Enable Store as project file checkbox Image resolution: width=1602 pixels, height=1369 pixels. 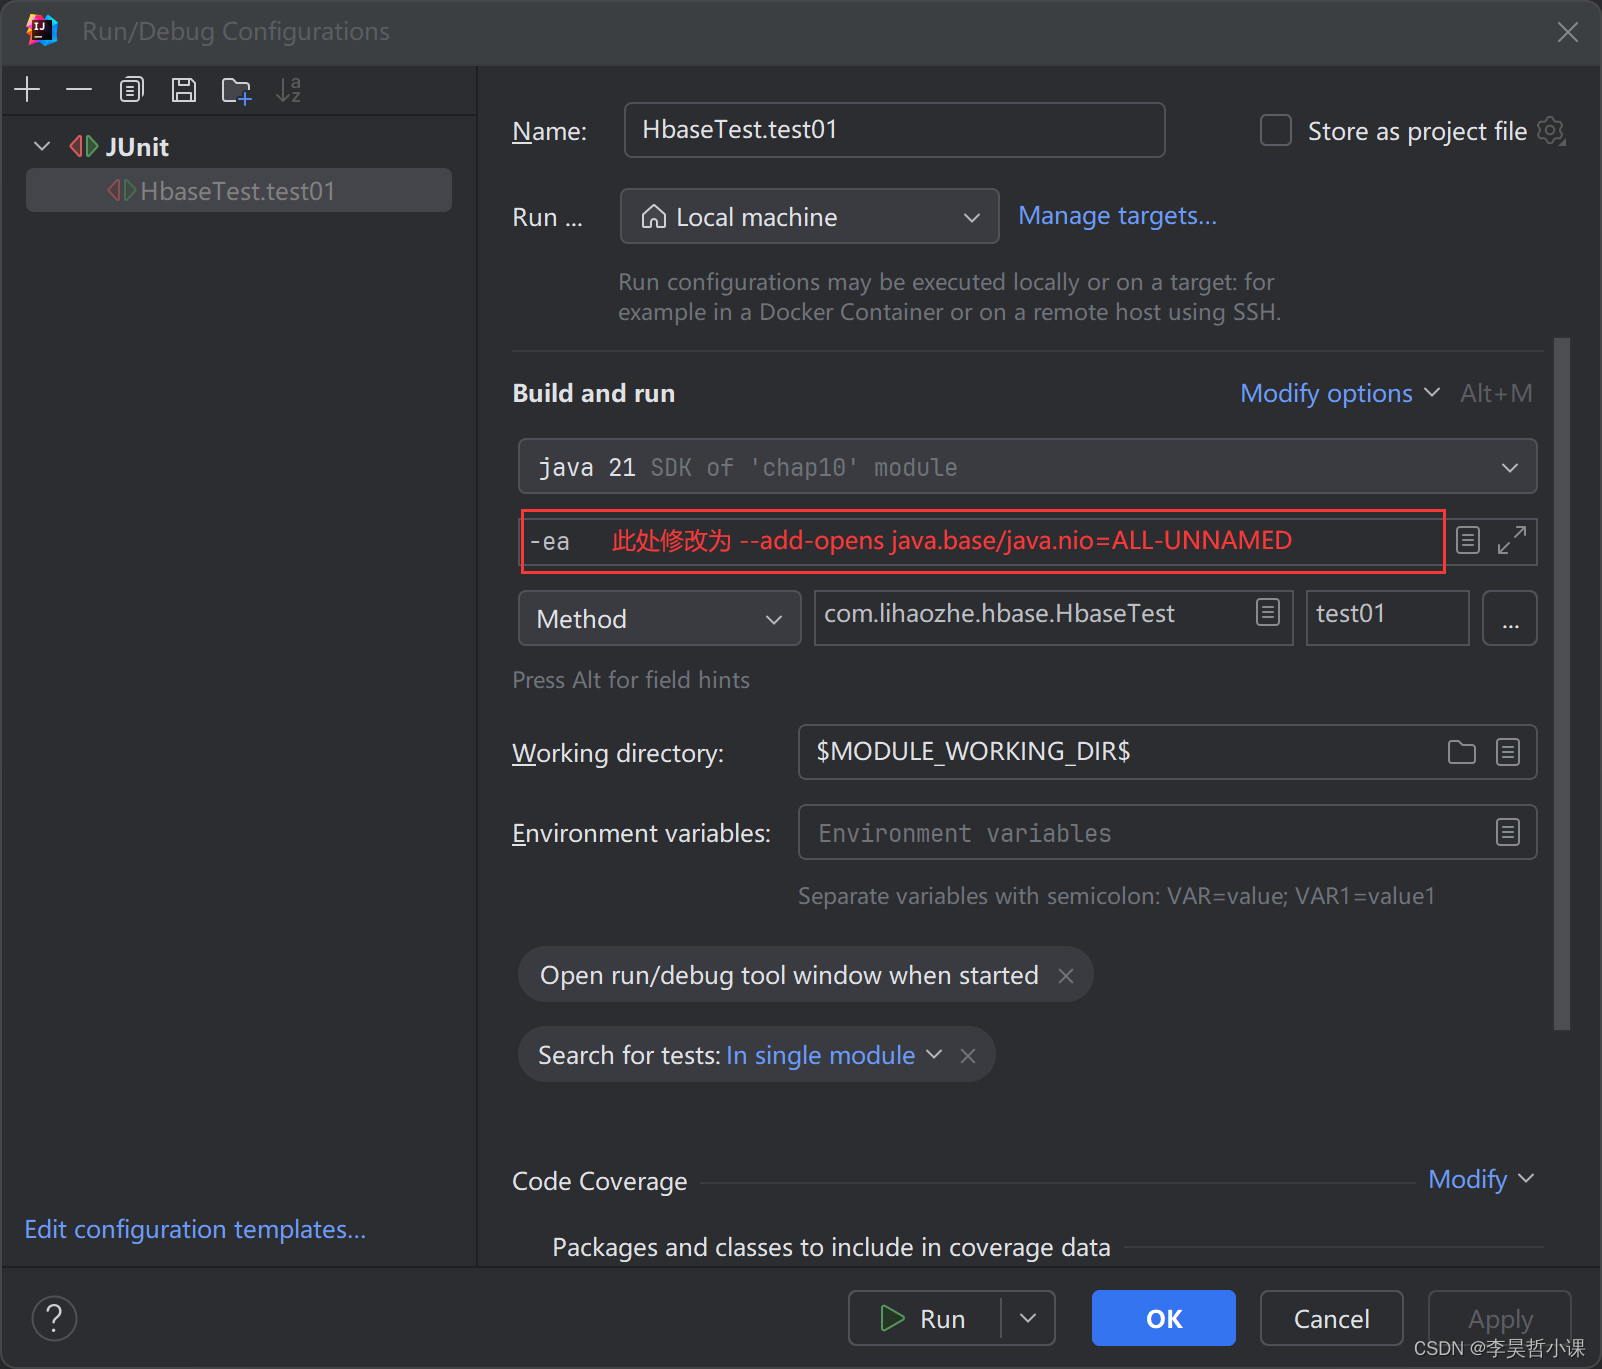point(1276,131)
